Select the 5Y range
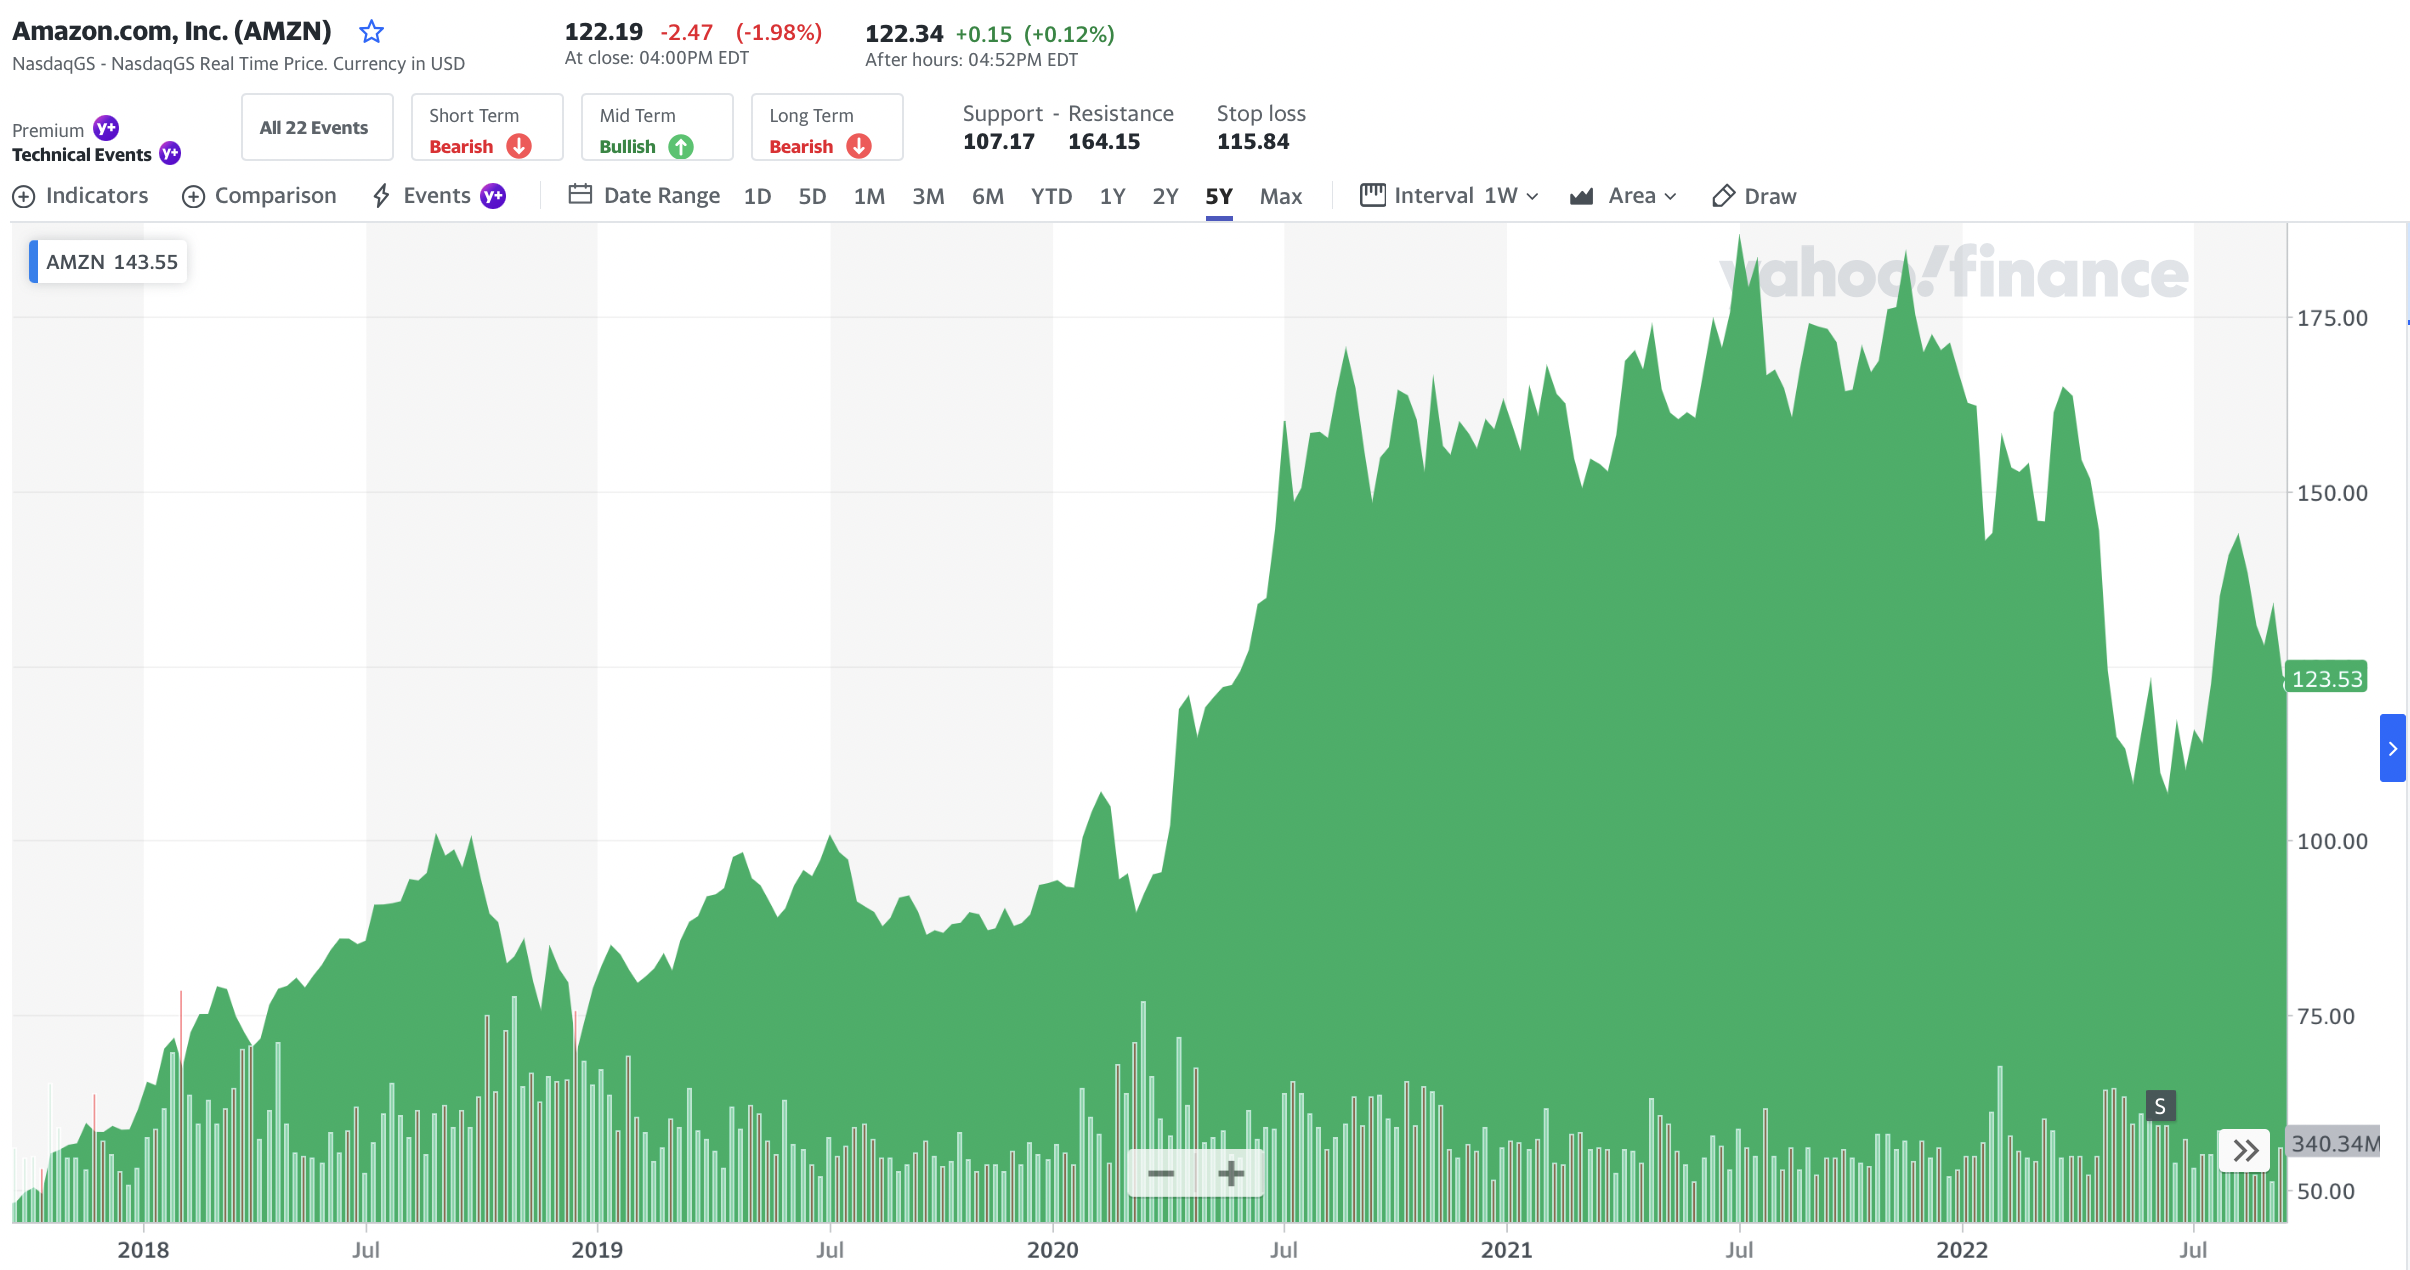Viewport: 2410px width, 1270px height. (x=1218, y=196)
